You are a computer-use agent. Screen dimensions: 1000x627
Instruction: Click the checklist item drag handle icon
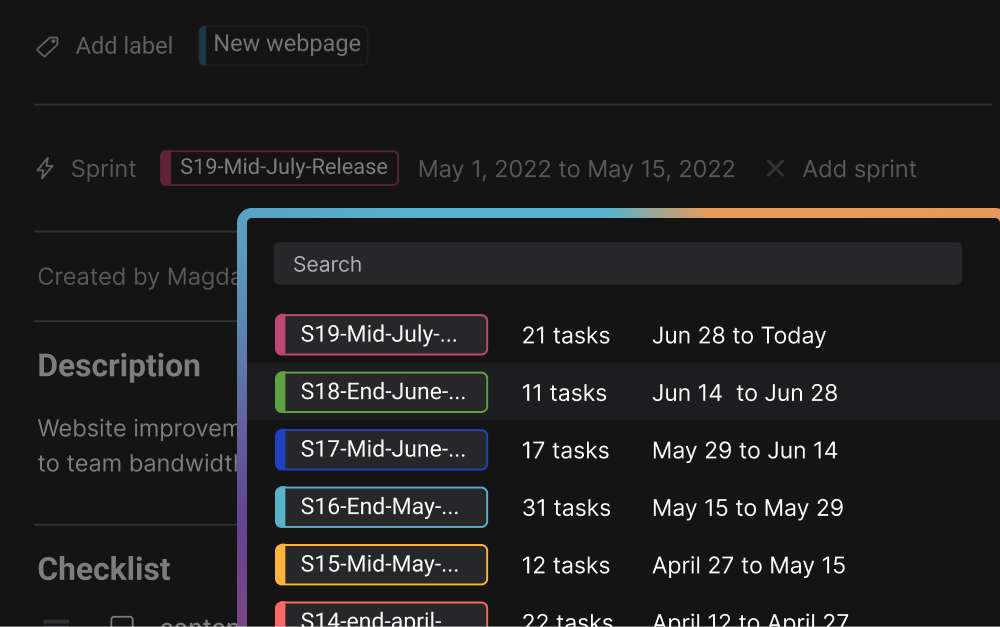coord(57,622)
